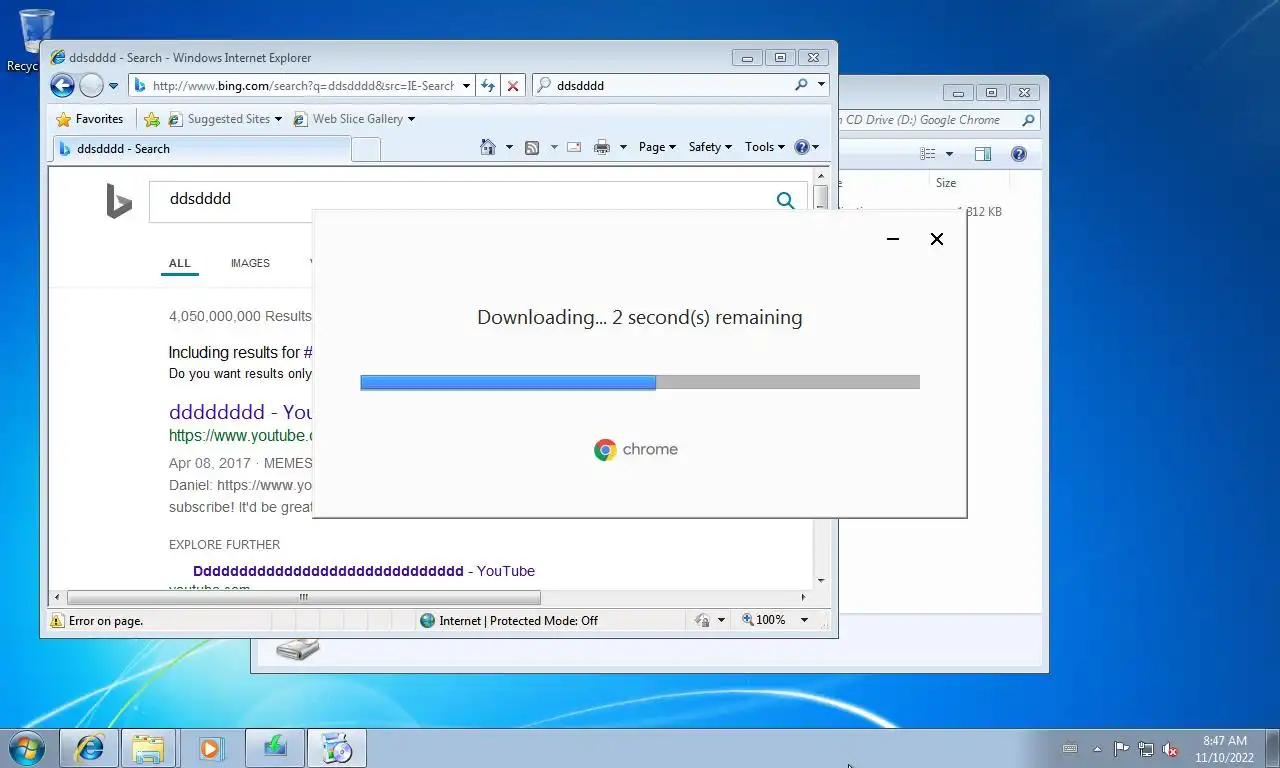This screenshot has height=768, width=1280.
Task: Open the Dddddddd... - YouTube explore link
Action: 364,571
